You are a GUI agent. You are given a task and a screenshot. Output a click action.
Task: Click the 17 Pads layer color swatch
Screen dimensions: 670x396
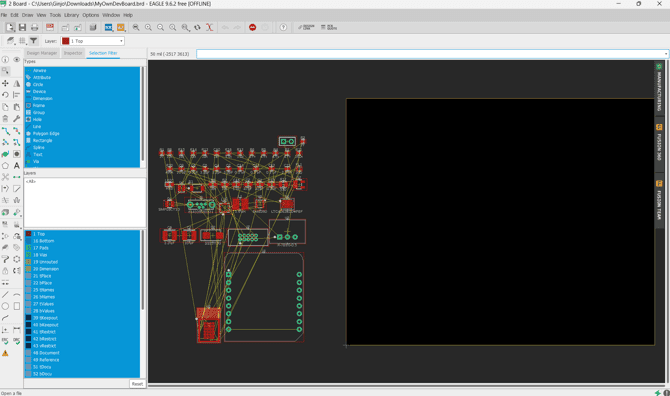click(x=28, y=248)
